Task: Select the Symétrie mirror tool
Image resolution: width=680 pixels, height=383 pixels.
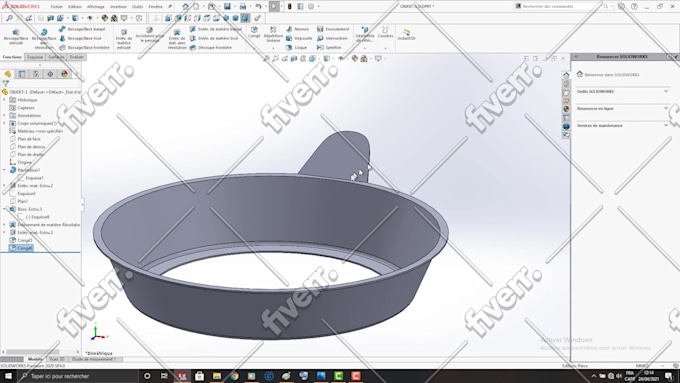Action: coord(329,48)
